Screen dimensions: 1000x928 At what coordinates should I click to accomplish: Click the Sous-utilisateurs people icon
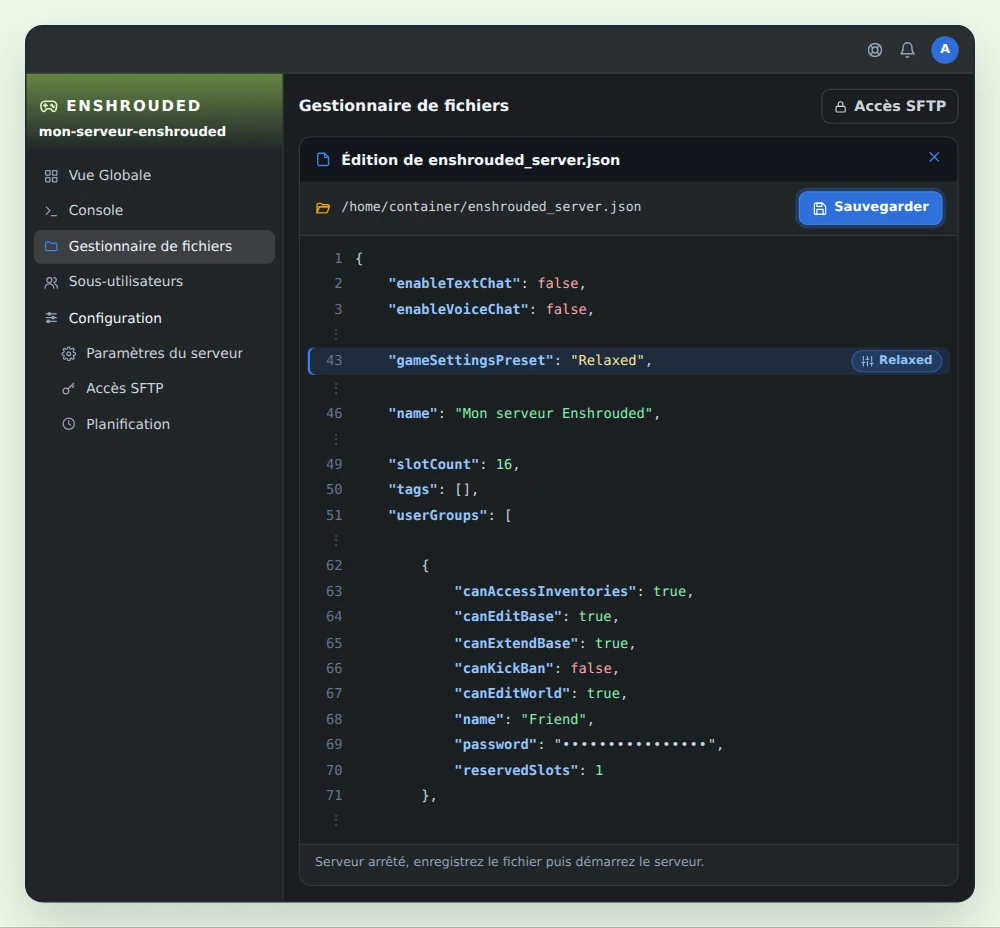click(x=51, y=282)
